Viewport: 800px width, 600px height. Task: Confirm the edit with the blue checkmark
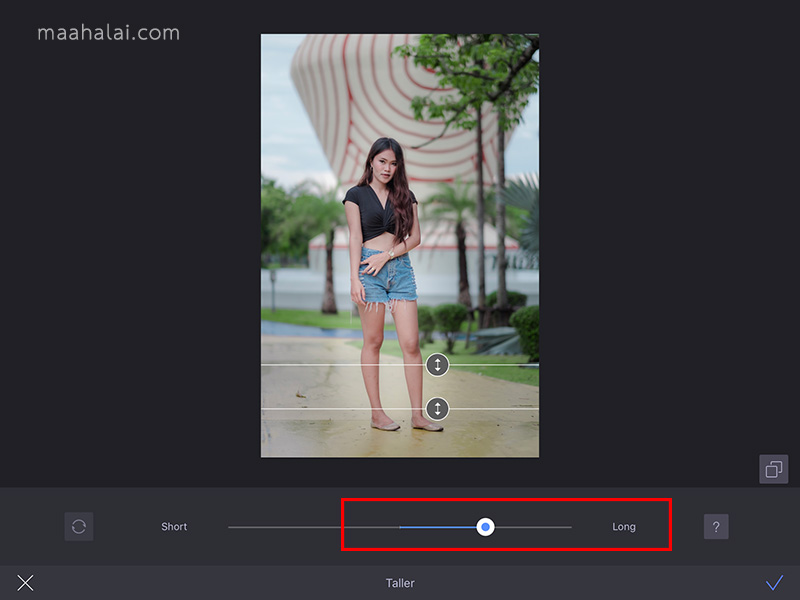click(774, 582)
